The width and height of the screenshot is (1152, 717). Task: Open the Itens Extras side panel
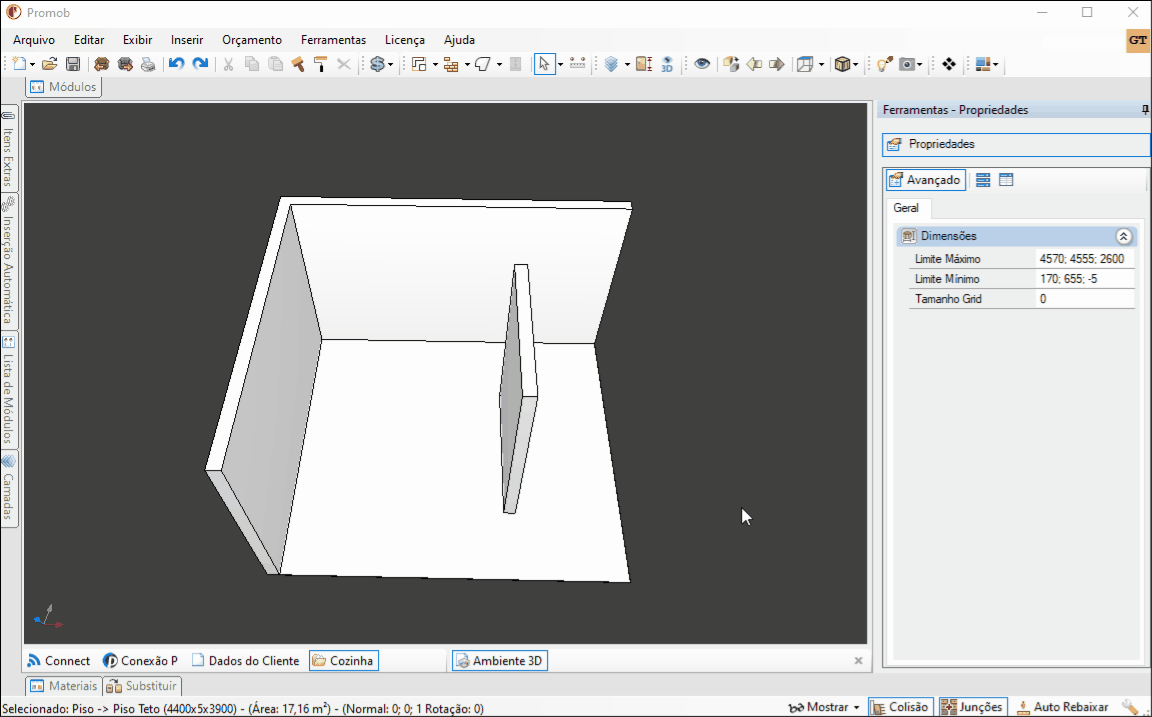pyautogui.click(x=9, y=148)
